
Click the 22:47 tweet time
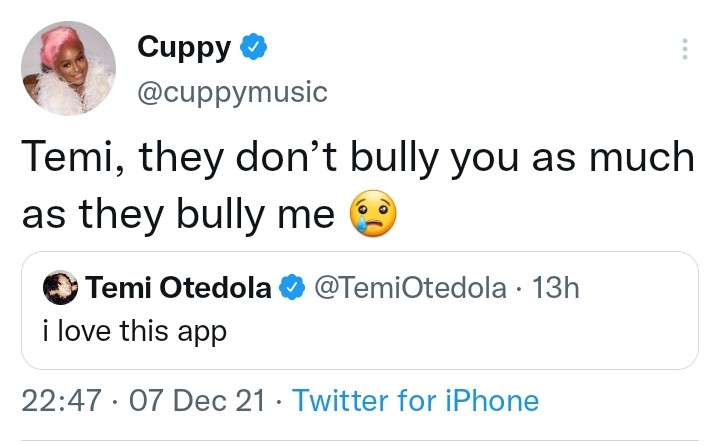point(60,402)
